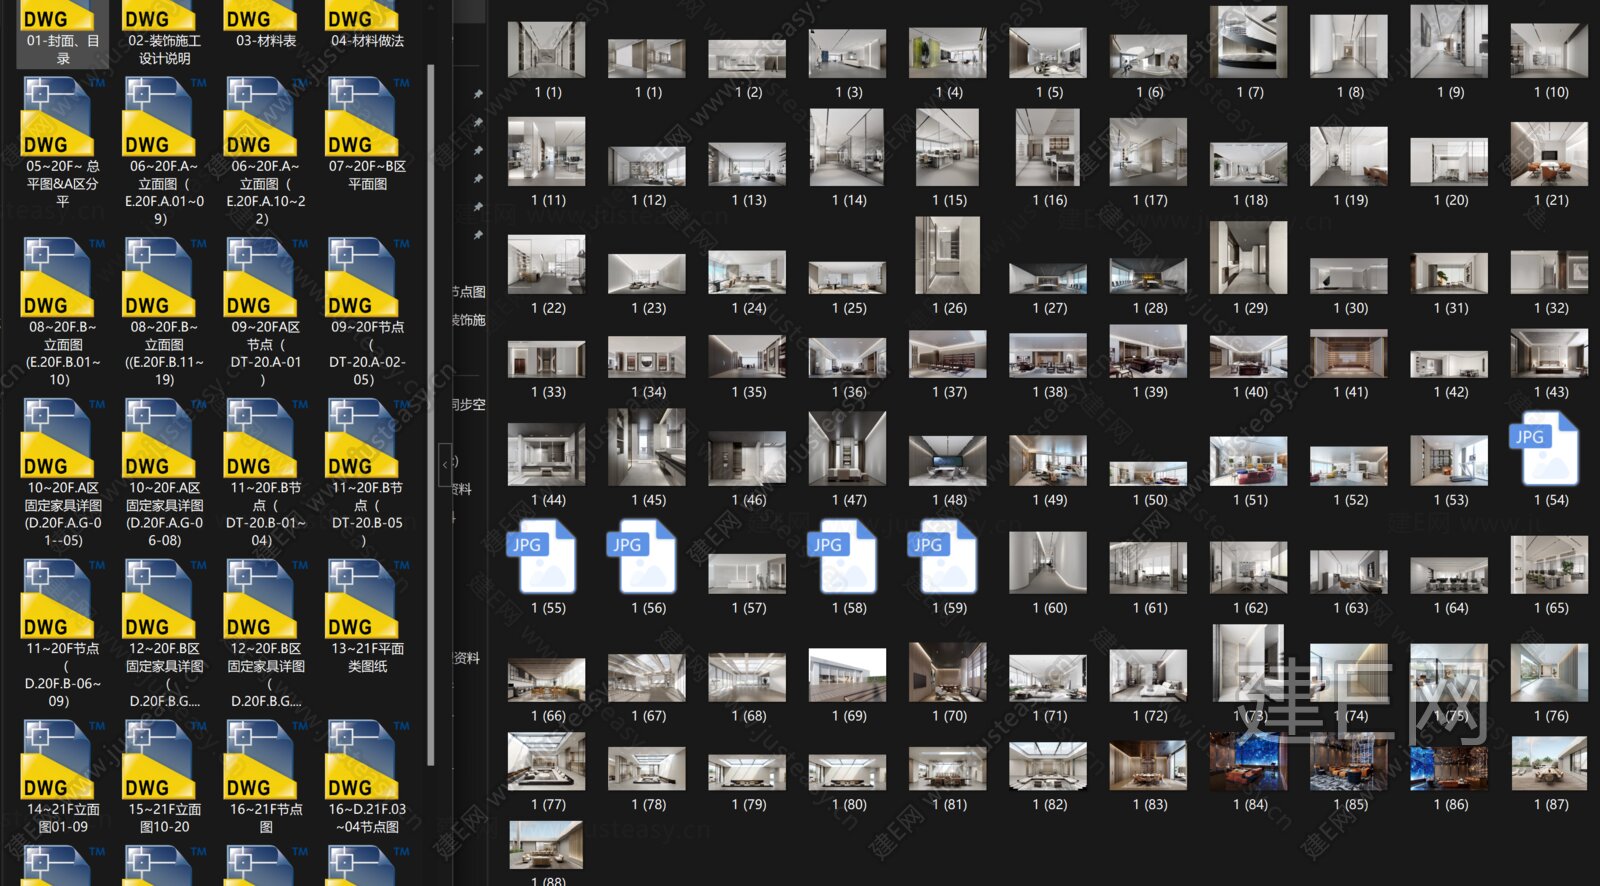Select image thumbnail 1 (51)
This screenshot has height=886, width=1600.
click(x=1248, y=461)
